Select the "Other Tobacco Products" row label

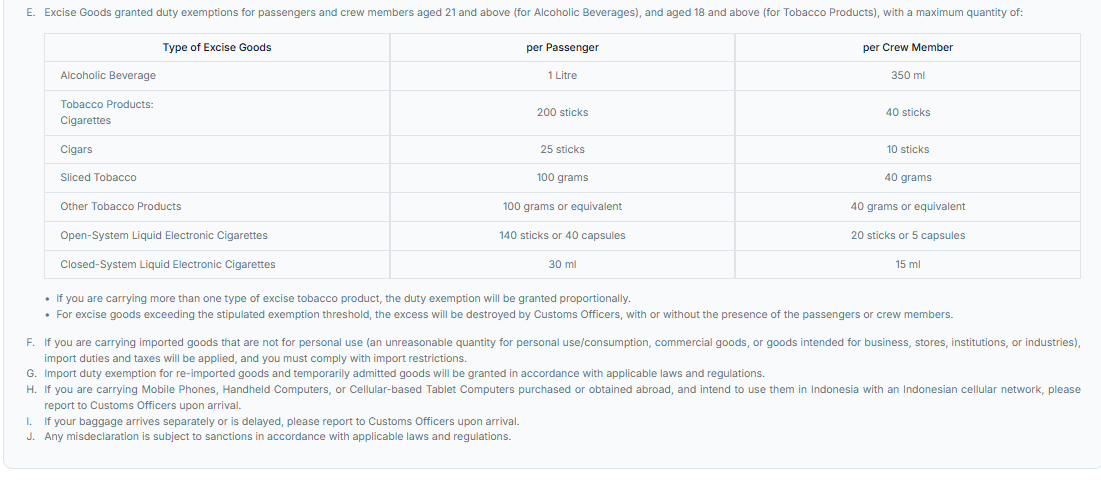121,206
